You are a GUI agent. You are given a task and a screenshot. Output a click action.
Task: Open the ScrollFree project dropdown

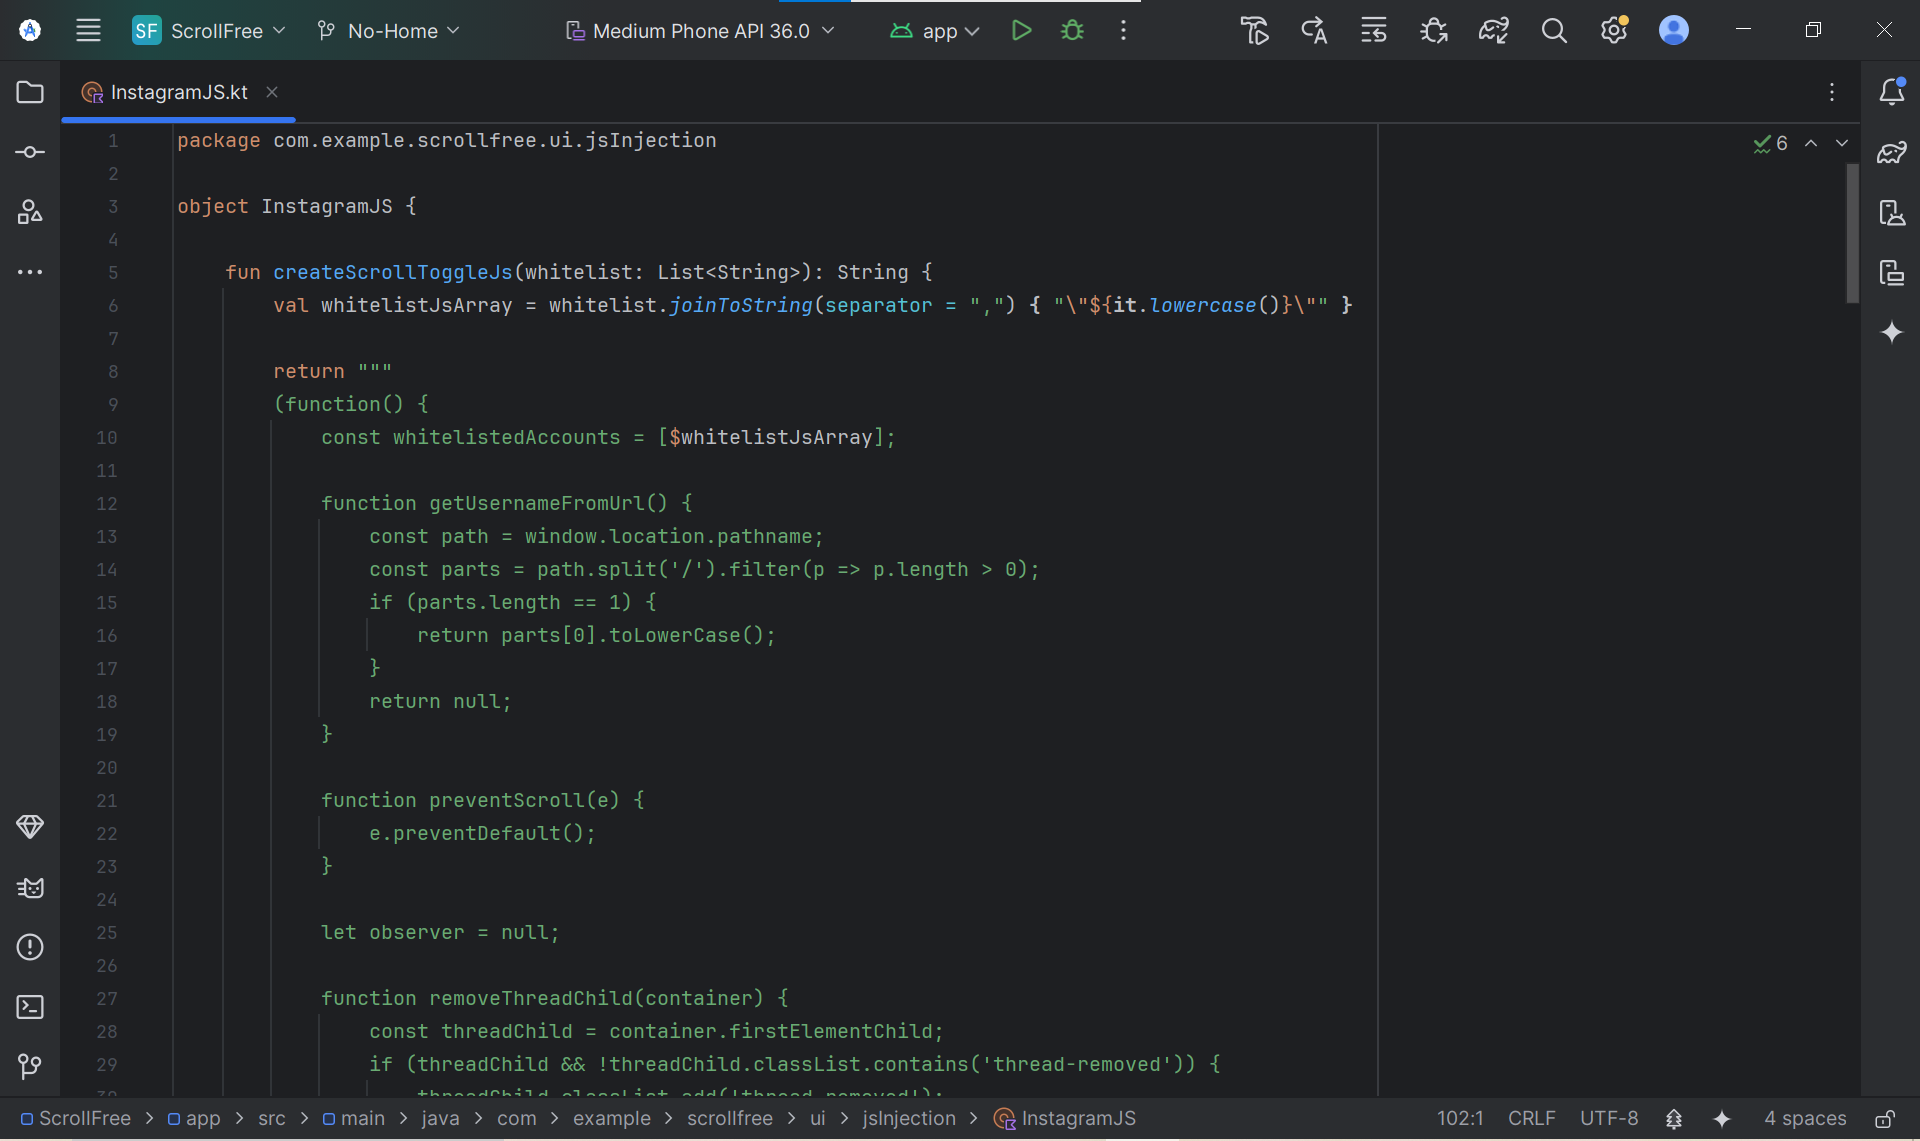click(209, 30)
